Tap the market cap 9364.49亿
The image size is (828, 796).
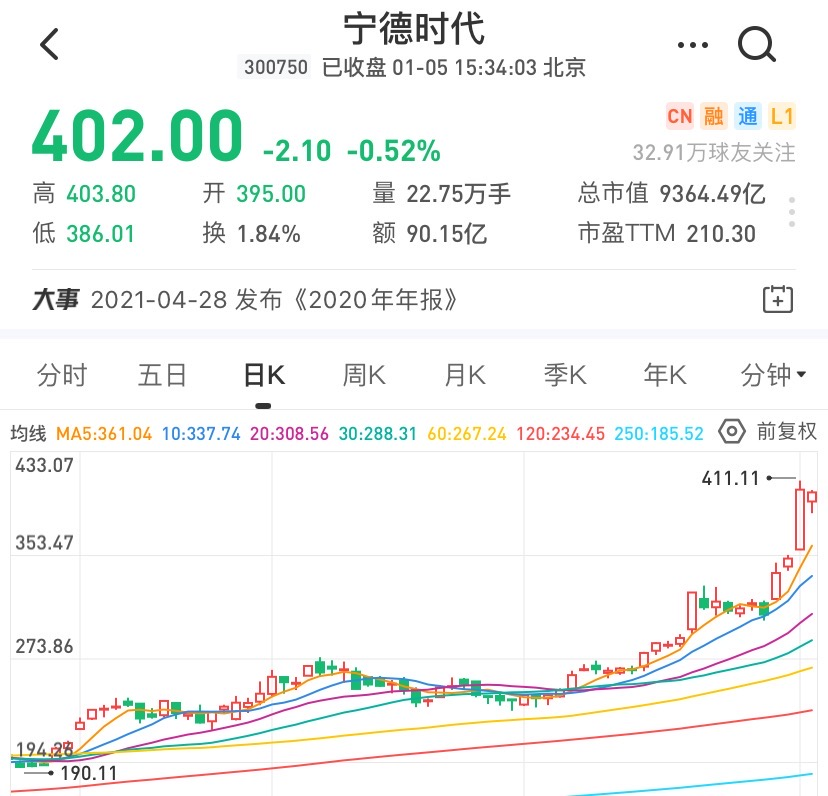pyautogui.click(x=712, y=194)
